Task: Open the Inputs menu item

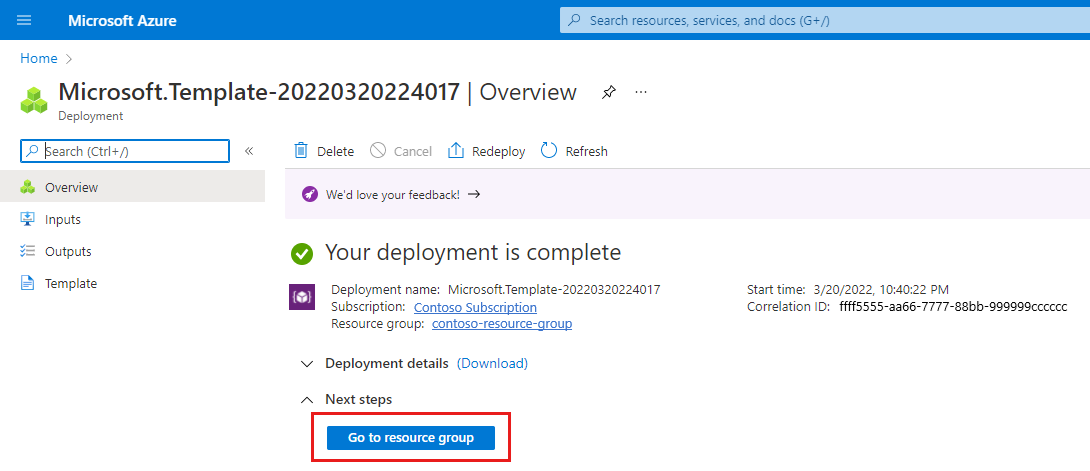Action: pyautogui.click(x=63, y=219)
